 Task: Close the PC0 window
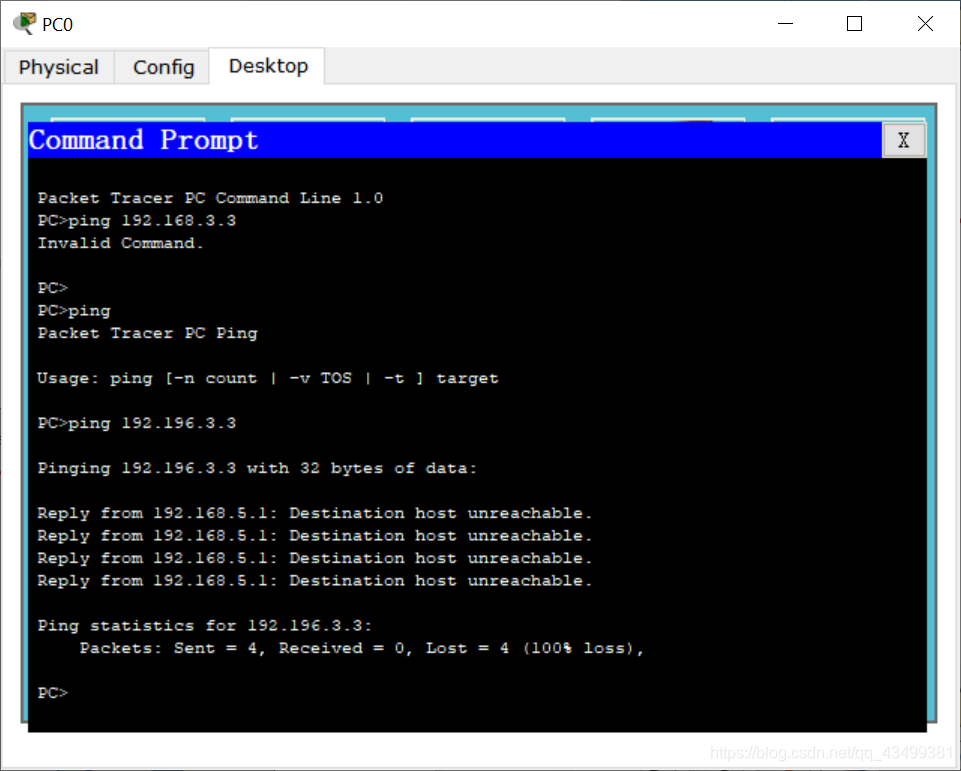(925, 24)
